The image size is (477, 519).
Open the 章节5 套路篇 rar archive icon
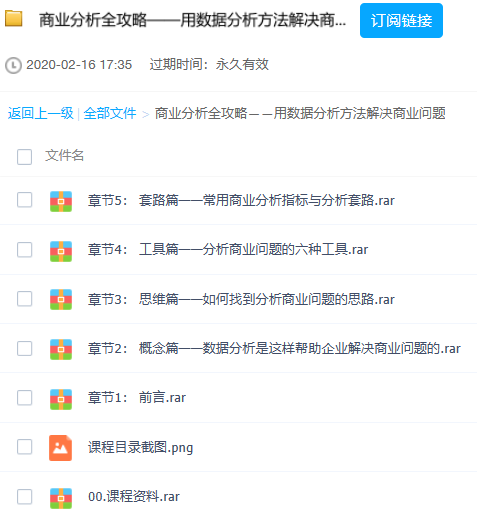pyautogui.click(x=61, y=201)
